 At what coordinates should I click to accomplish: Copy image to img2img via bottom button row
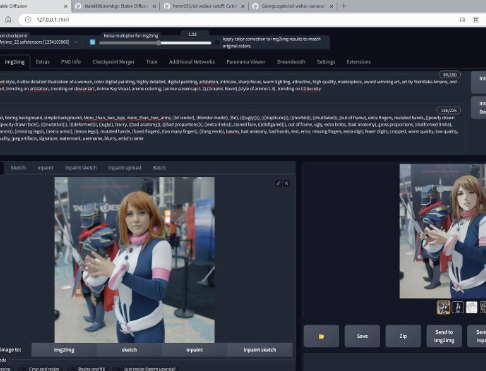tap(64, 350)
